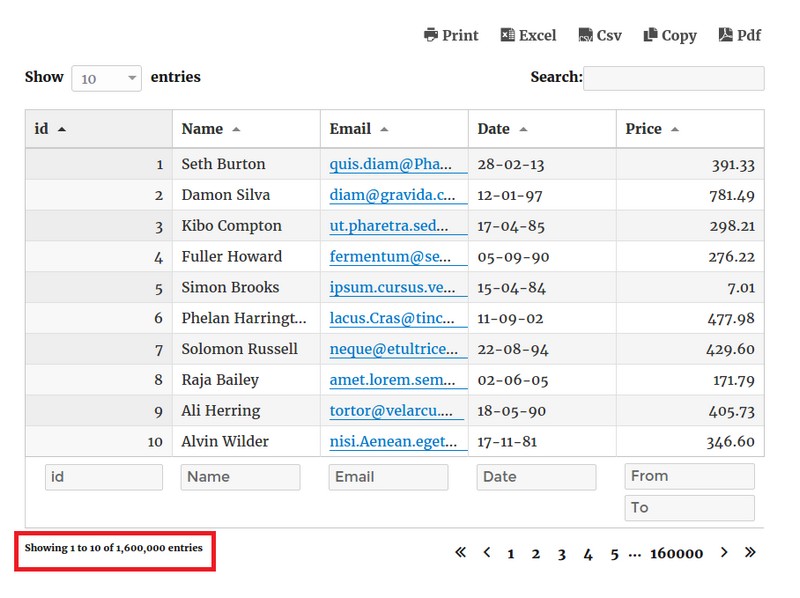
Task: Go to first page double-left arrow
Action: tap(461, 552)
